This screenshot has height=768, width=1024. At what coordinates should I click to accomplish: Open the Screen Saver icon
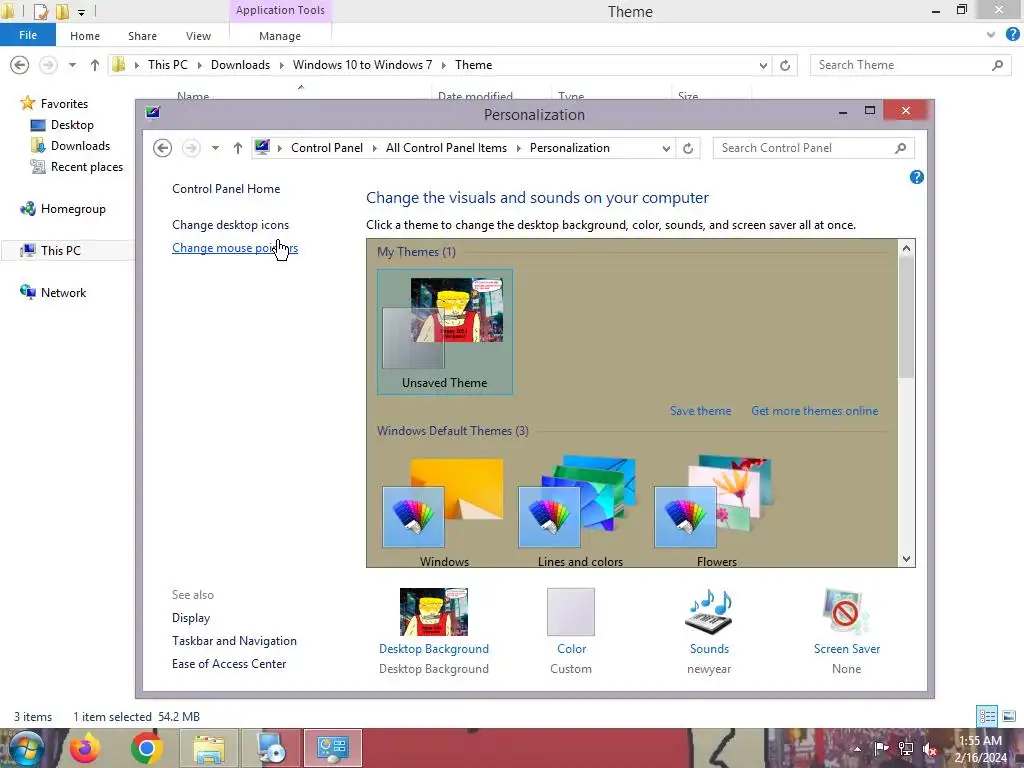point(846,612)
